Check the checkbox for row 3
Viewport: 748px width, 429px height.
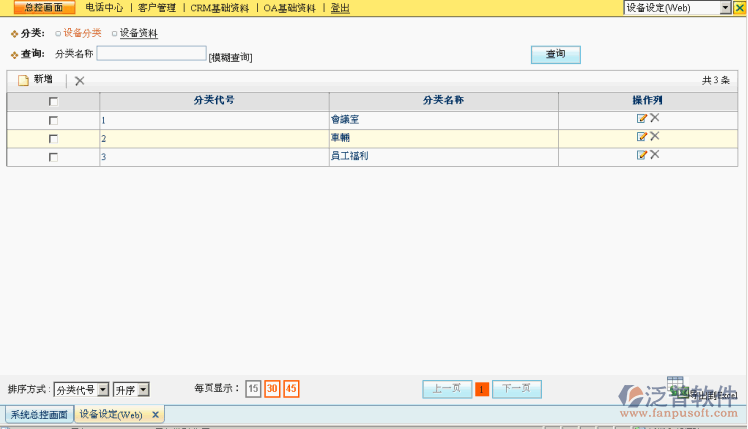click(53, 157)
